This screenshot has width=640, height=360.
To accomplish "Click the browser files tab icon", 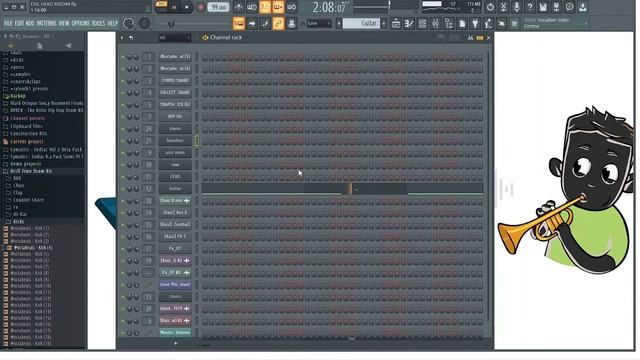I will 40,46.
